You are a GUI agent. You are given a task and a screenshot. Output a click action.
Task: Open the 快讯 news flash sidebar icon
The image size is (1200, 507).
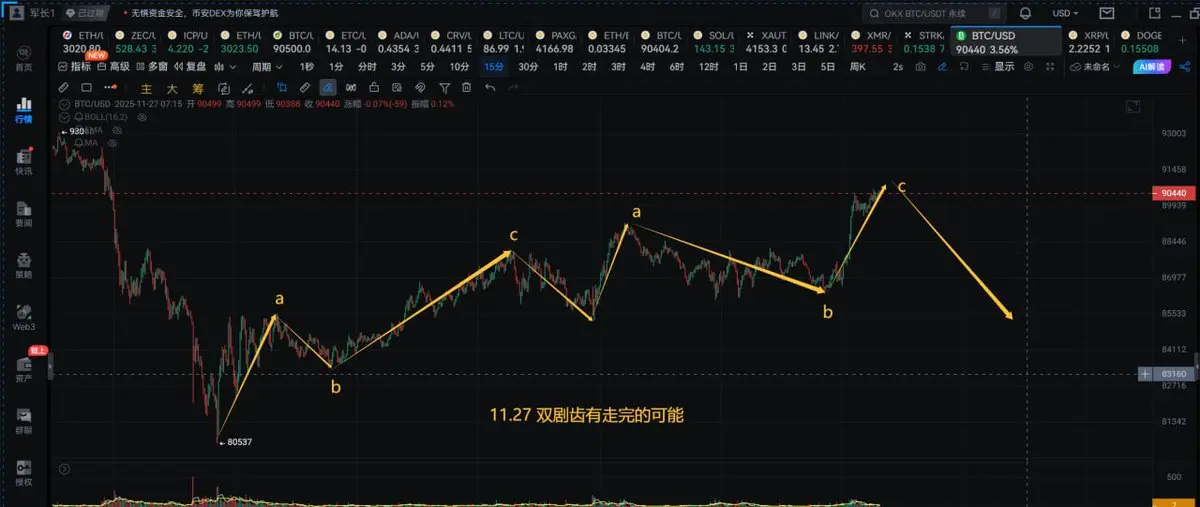coord(22,161)
